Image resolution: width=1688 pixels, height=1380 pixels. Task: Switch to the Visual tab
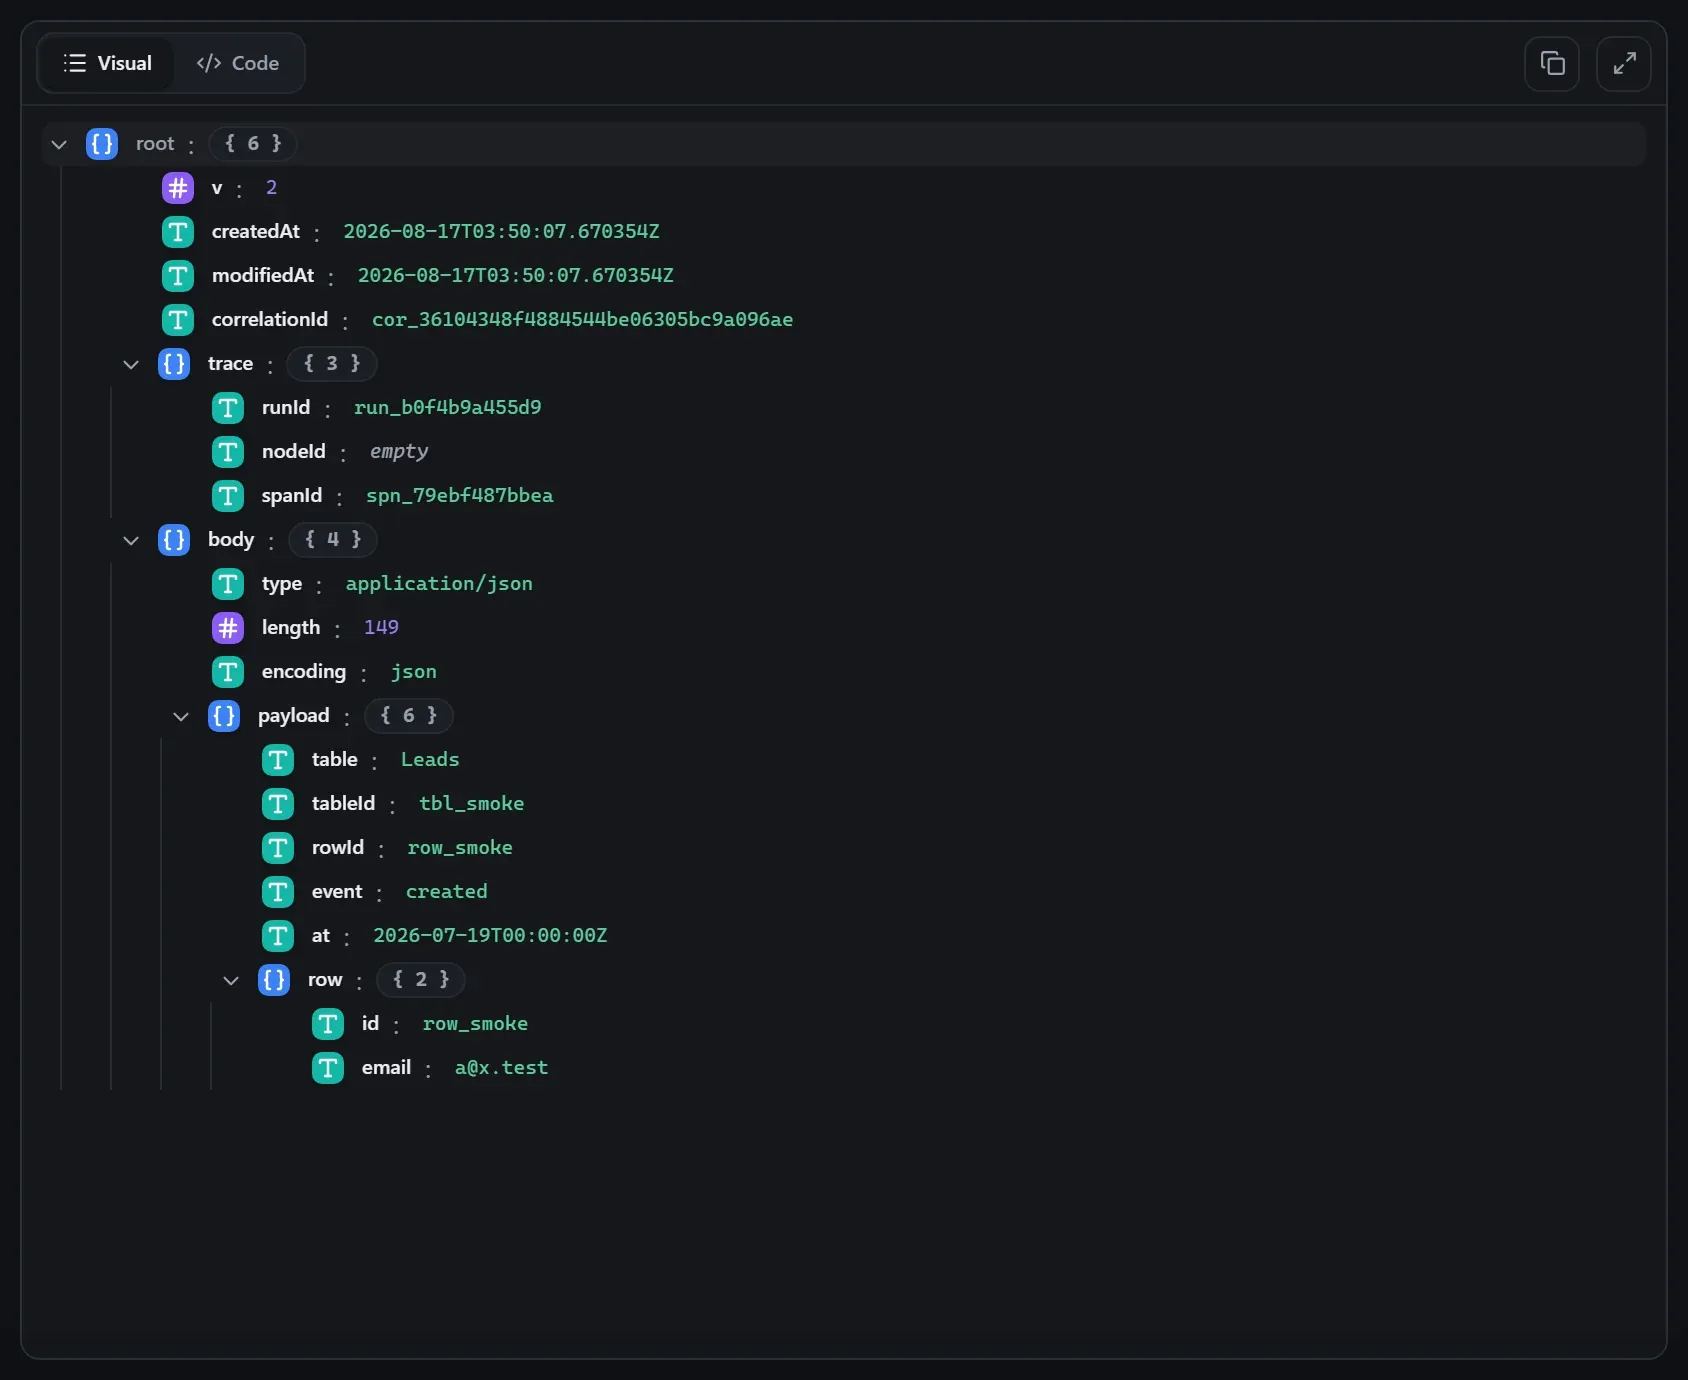coord(107,63)
